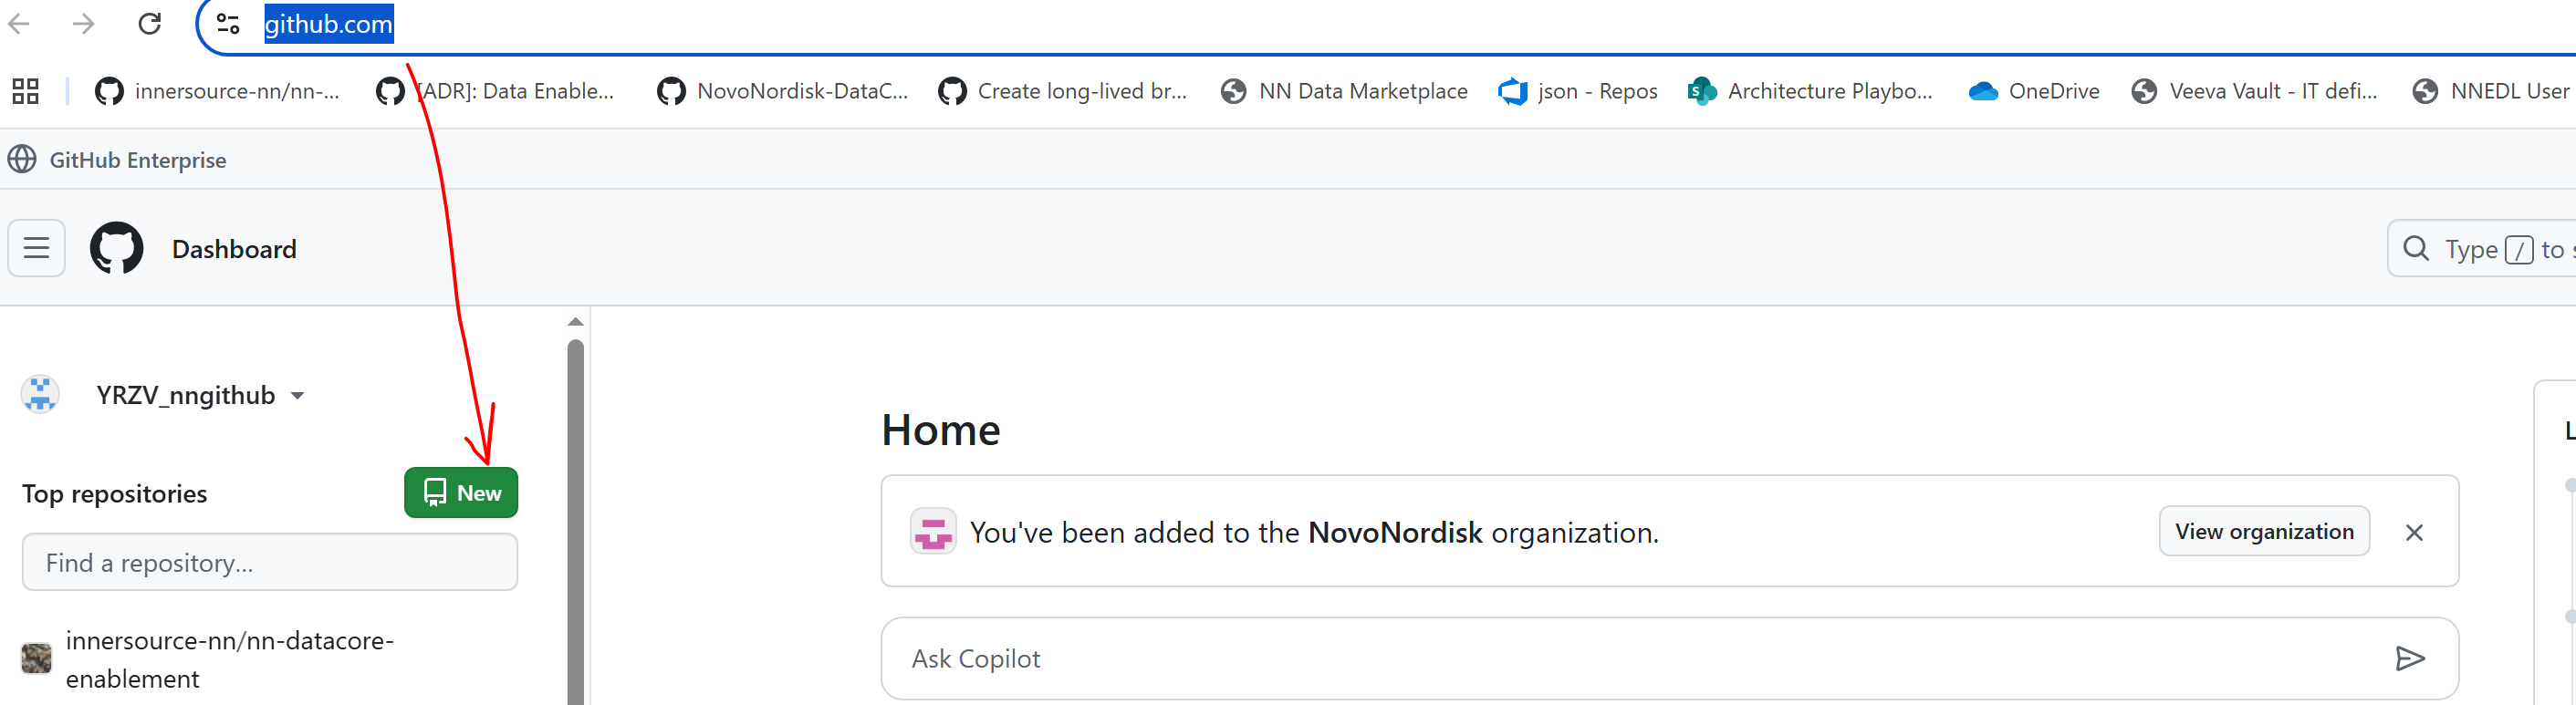This screenshot has height=705, width=2576.
Task: Click the nn-datacore-enablement repository avatar
Action: [x=36, y=658]
